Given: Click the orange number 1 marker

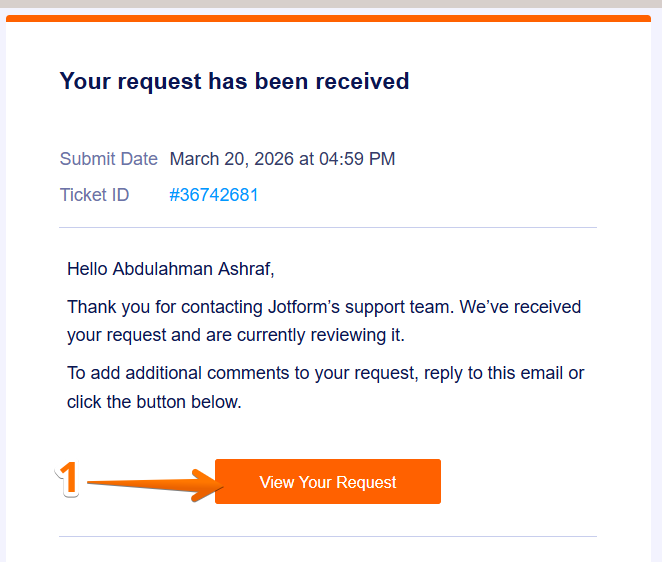Looking at the screenshot, I should pyautogui.click(x=67, y=478).
